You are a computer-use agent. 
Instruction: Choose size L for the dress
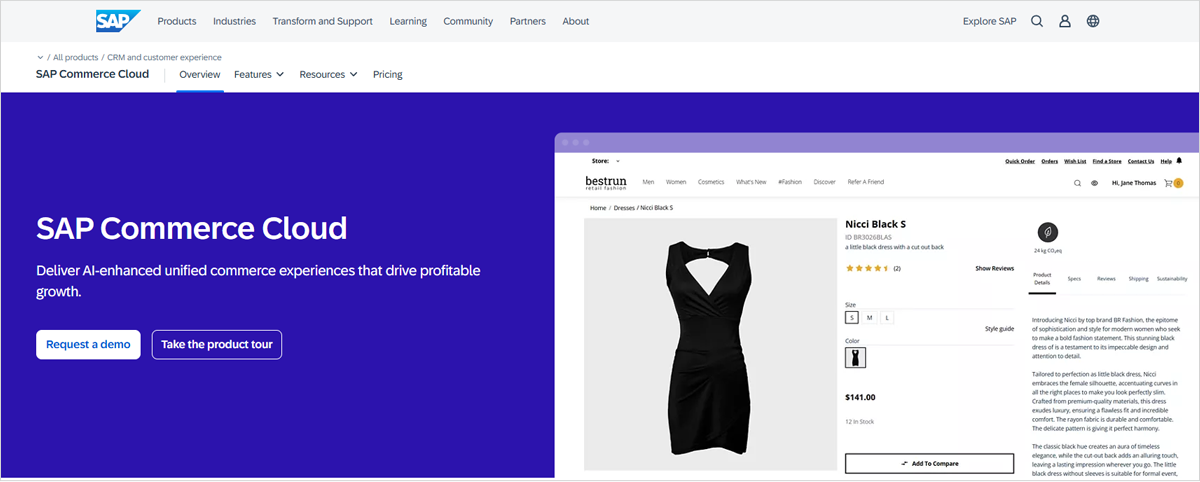(x=888, y=317)
